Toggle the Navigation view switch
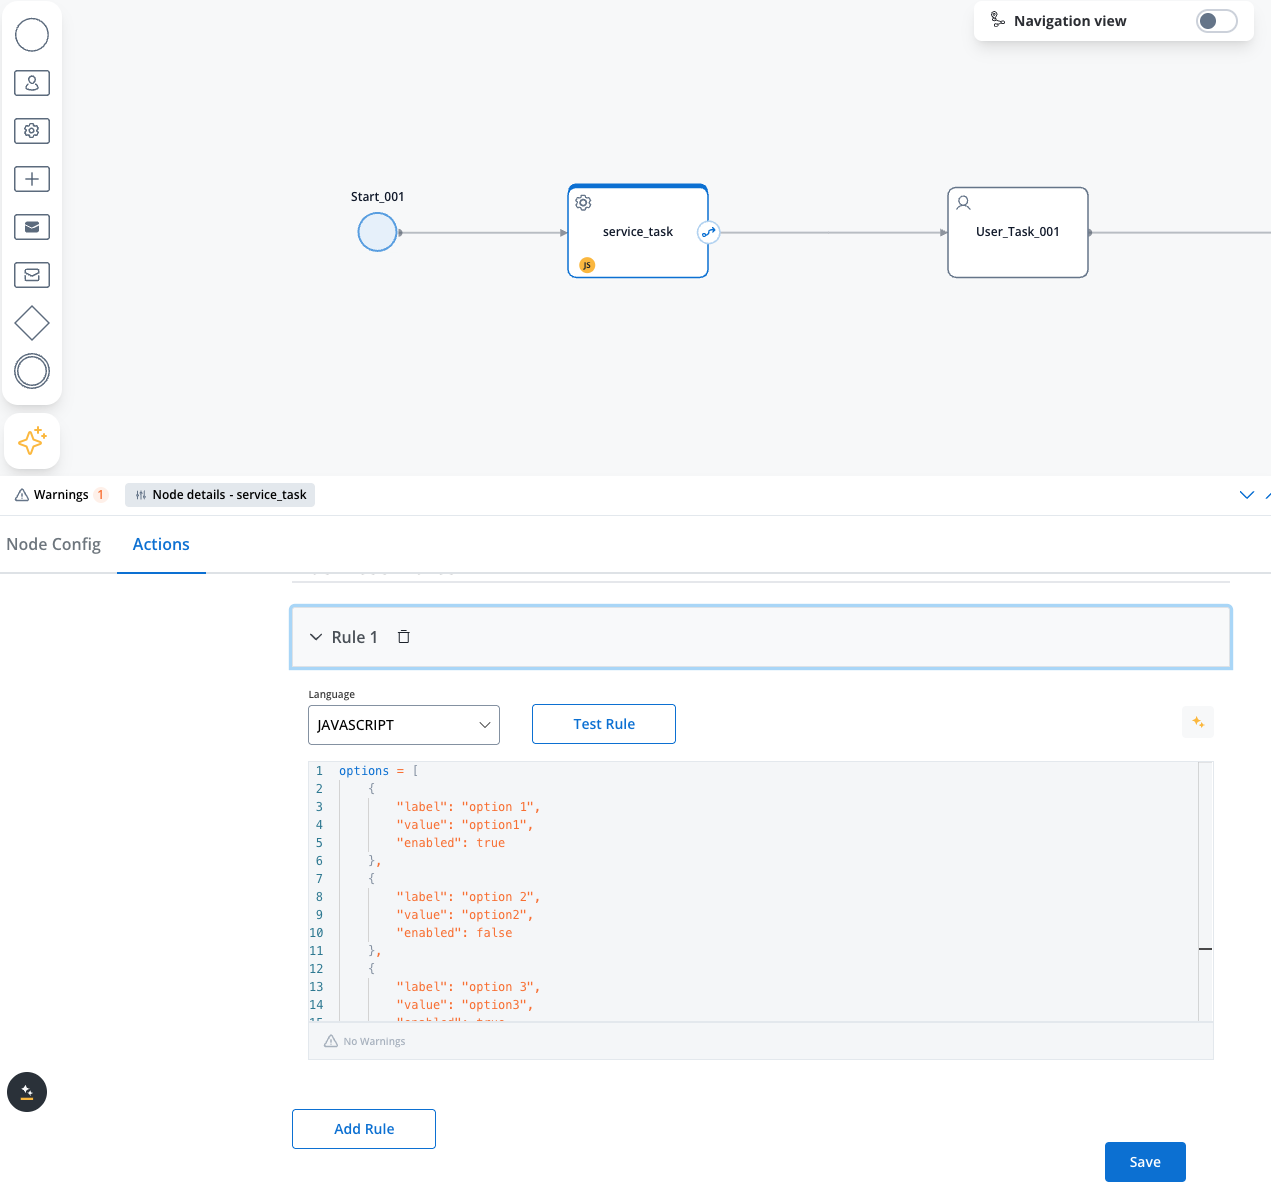 (1217, 21)
